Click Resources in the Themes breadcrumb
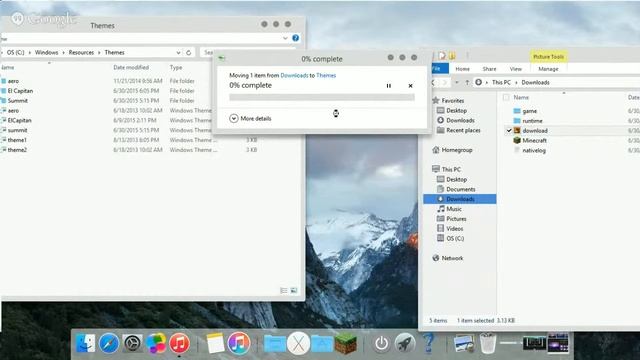The image size is (640, 360). (81, 53)
